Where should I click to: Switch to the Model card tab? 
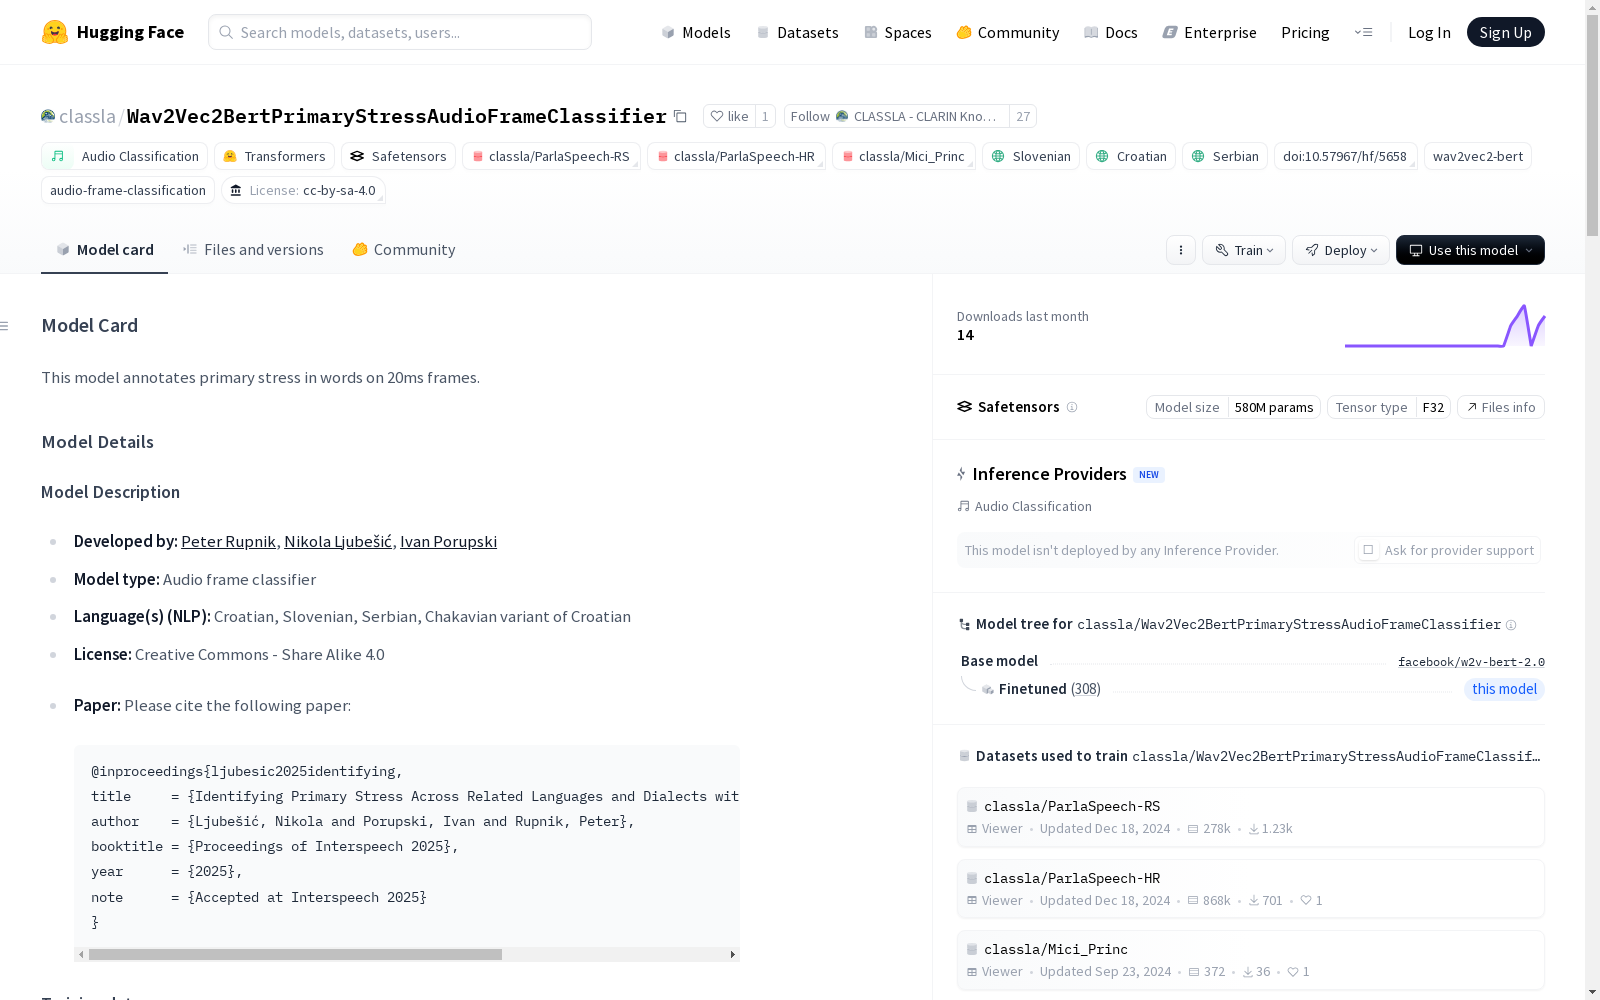[104, 250]
